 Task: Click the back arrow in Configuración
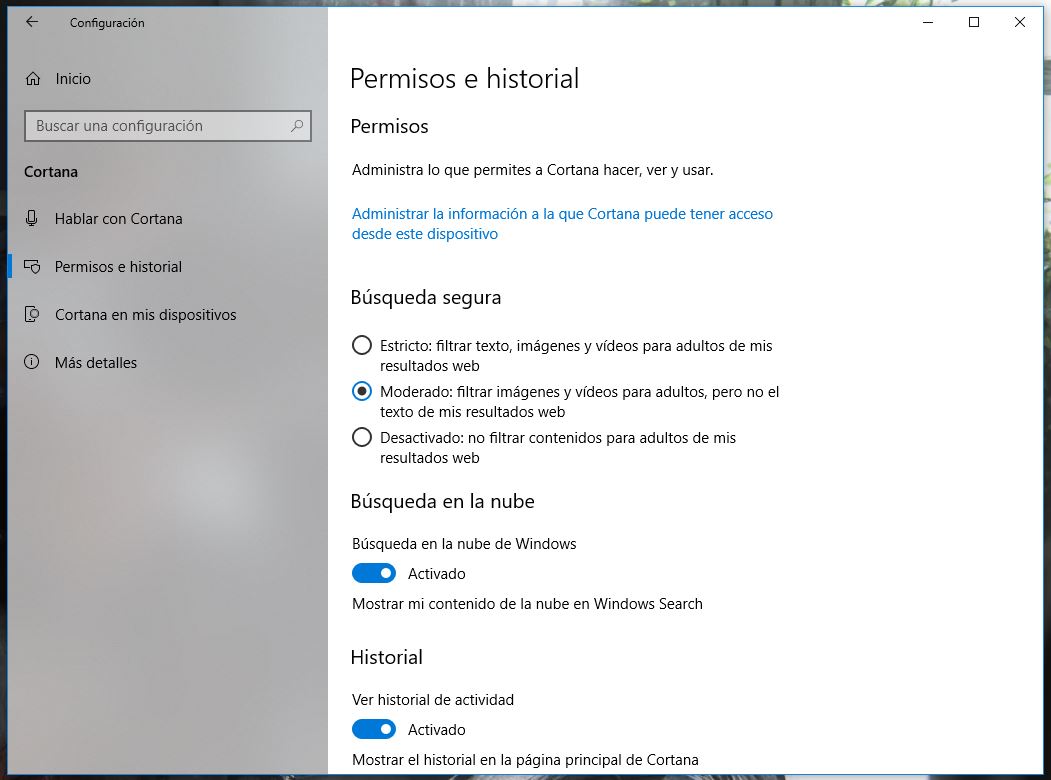click(x=32, y=22)
